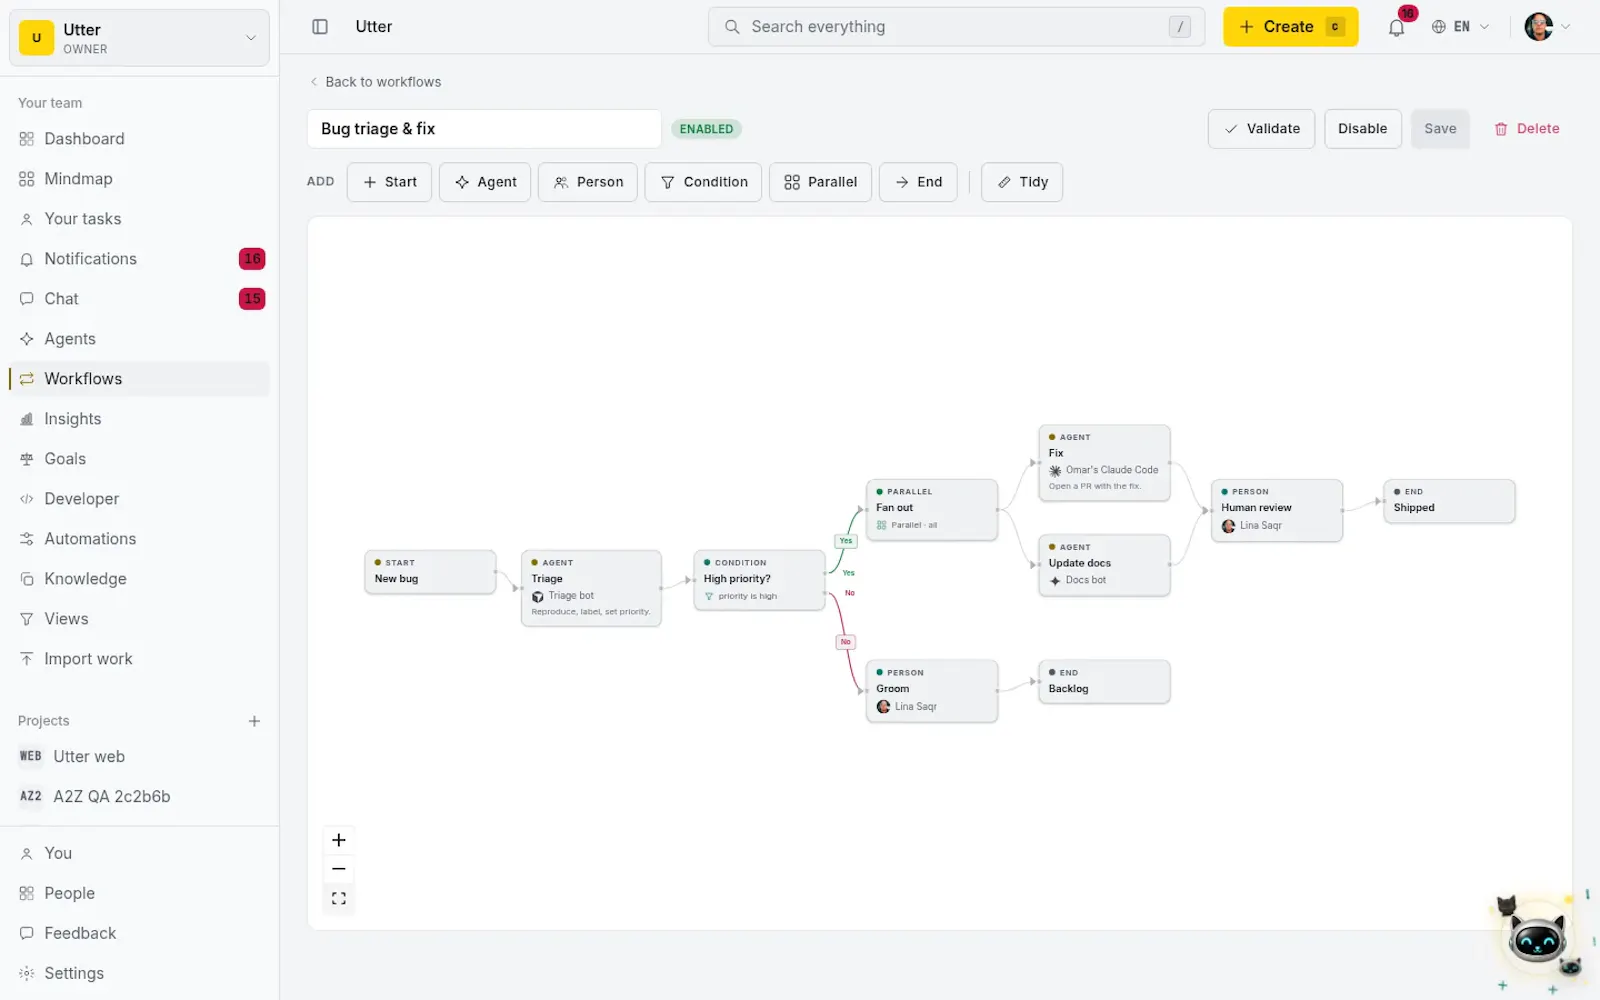Select the Update docs agent node
Screen dimensions: 1600x1000
[1104, 565]
